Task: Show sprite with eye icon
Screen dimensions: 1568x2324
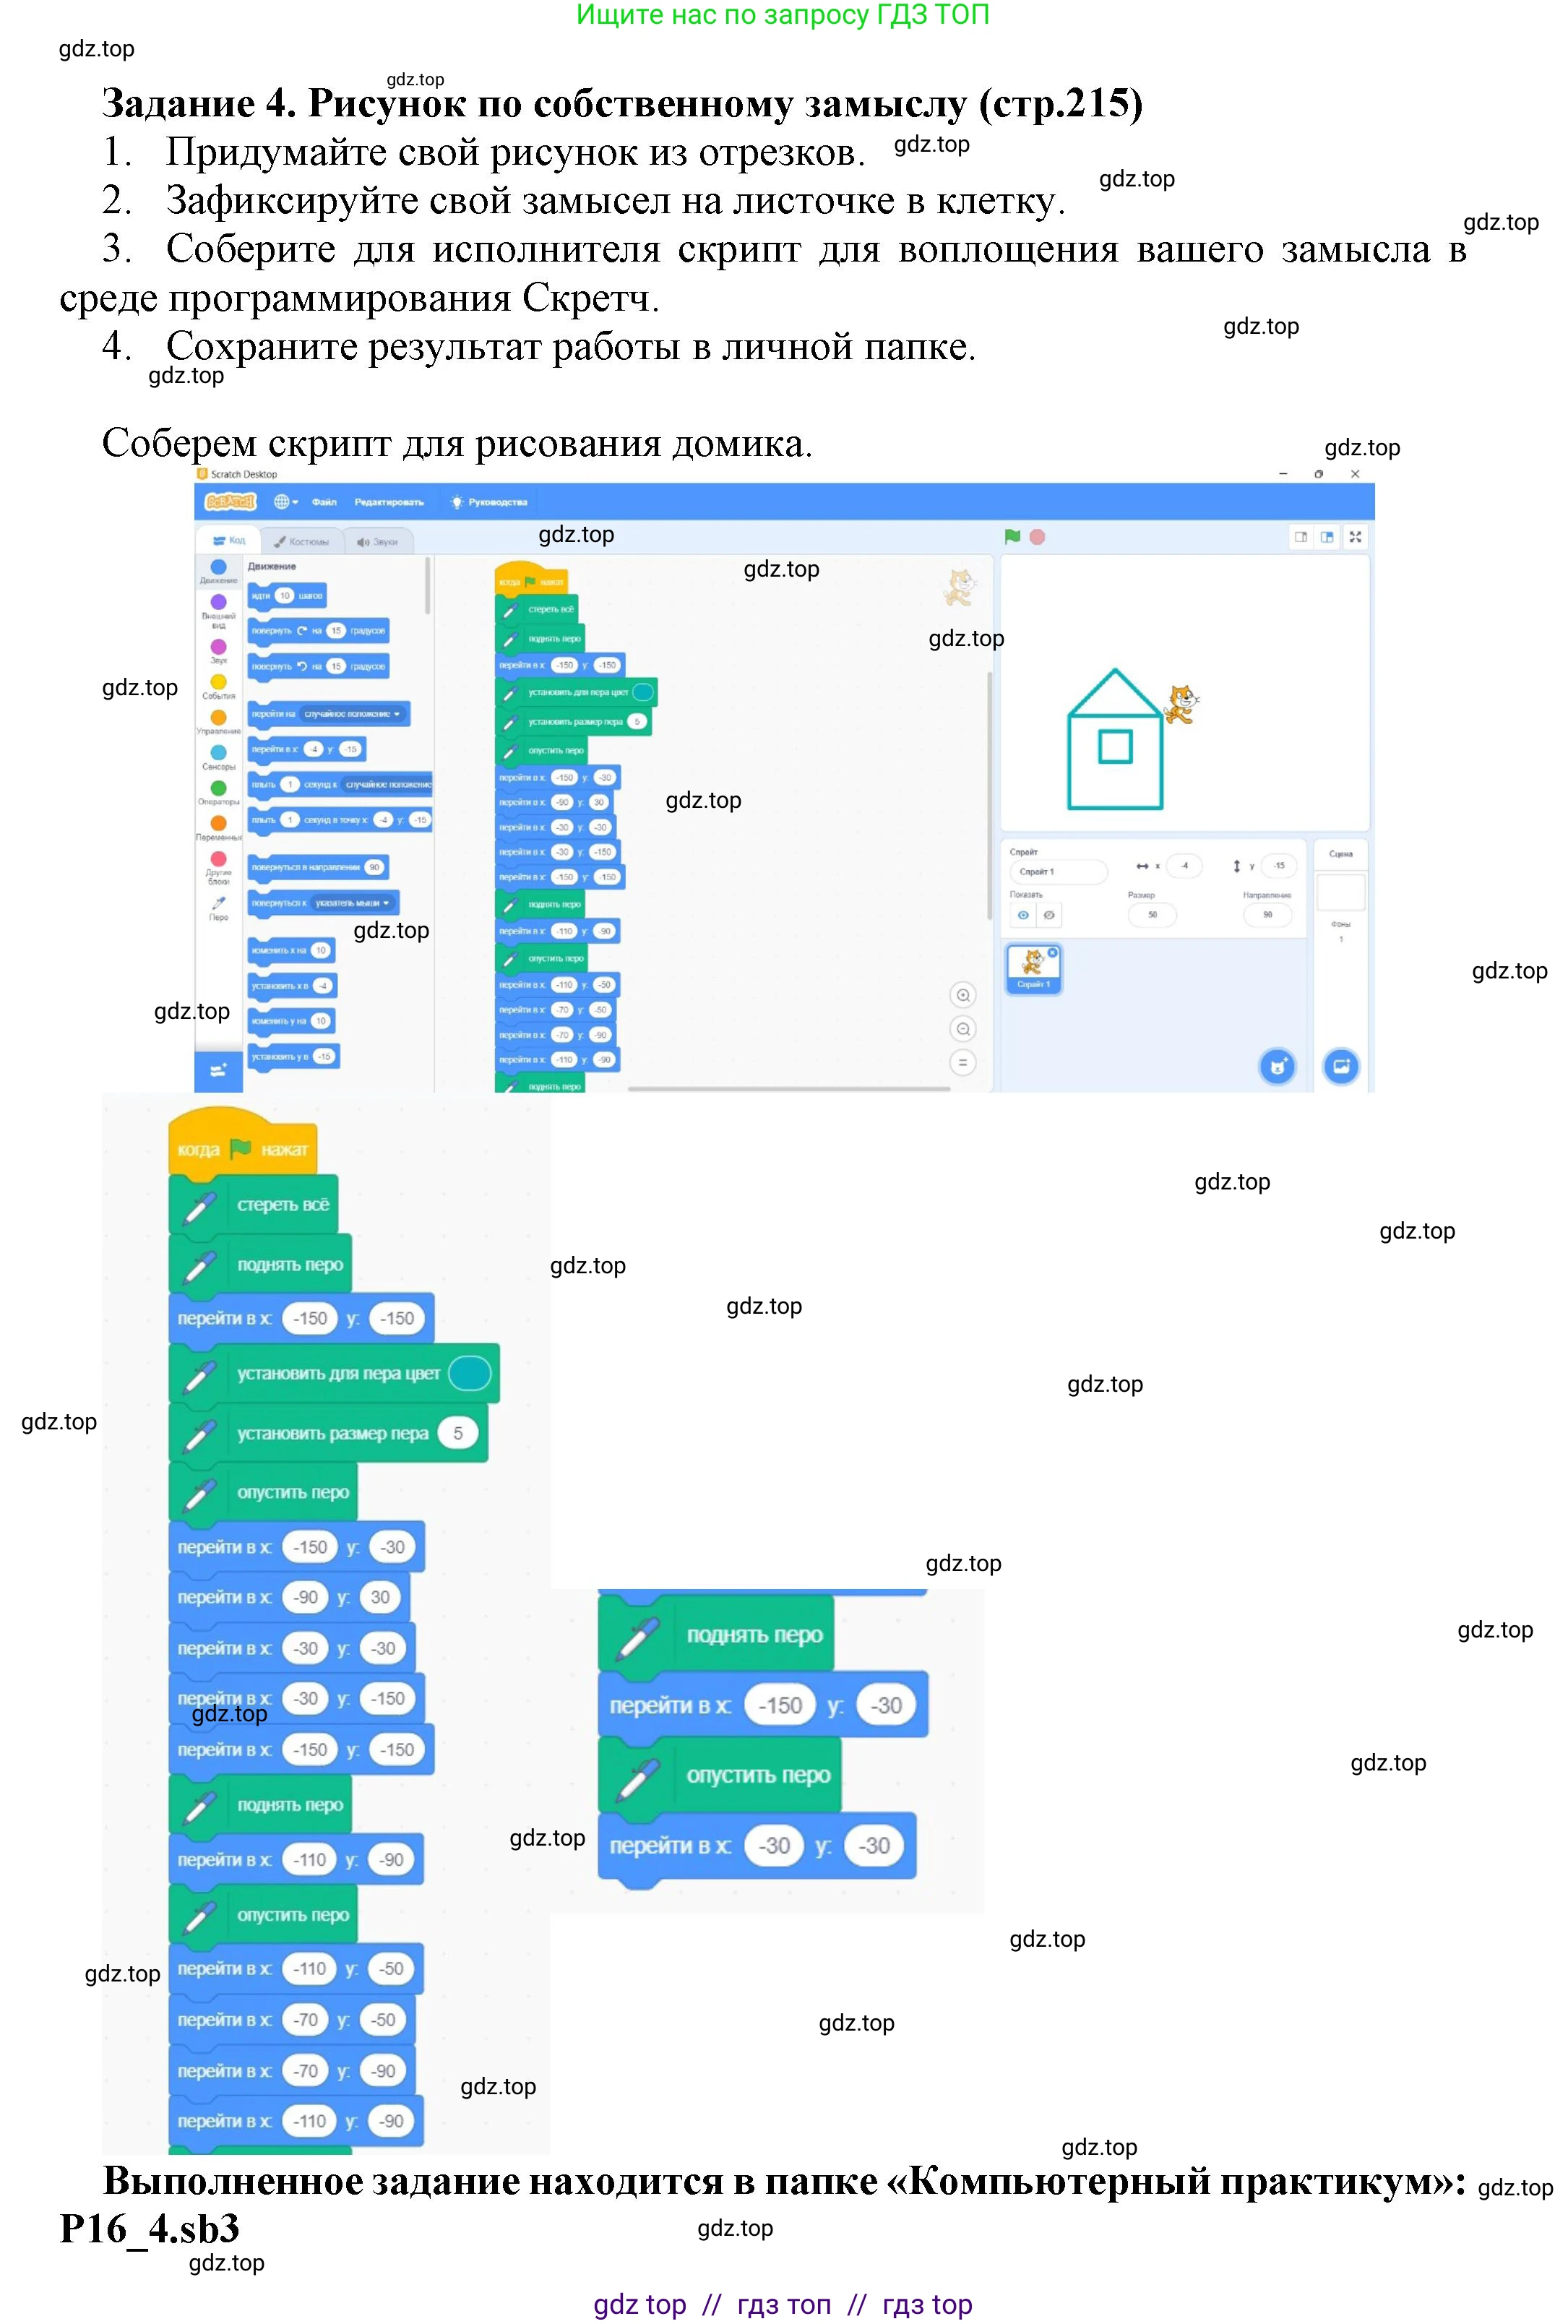Action: [1023, 915]
